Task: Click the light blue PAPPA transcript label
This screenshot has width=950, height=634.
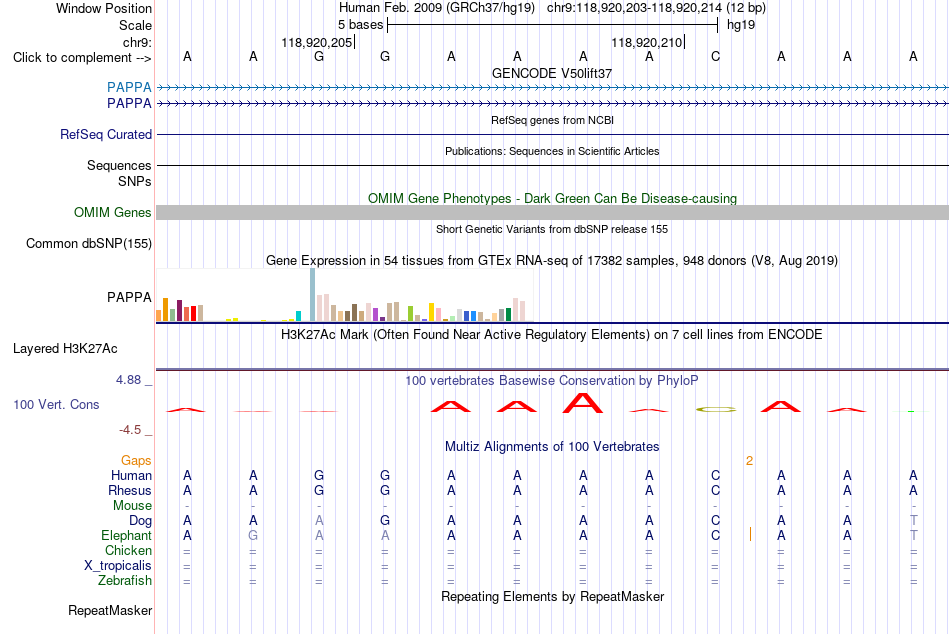Action: click(129, 87)
